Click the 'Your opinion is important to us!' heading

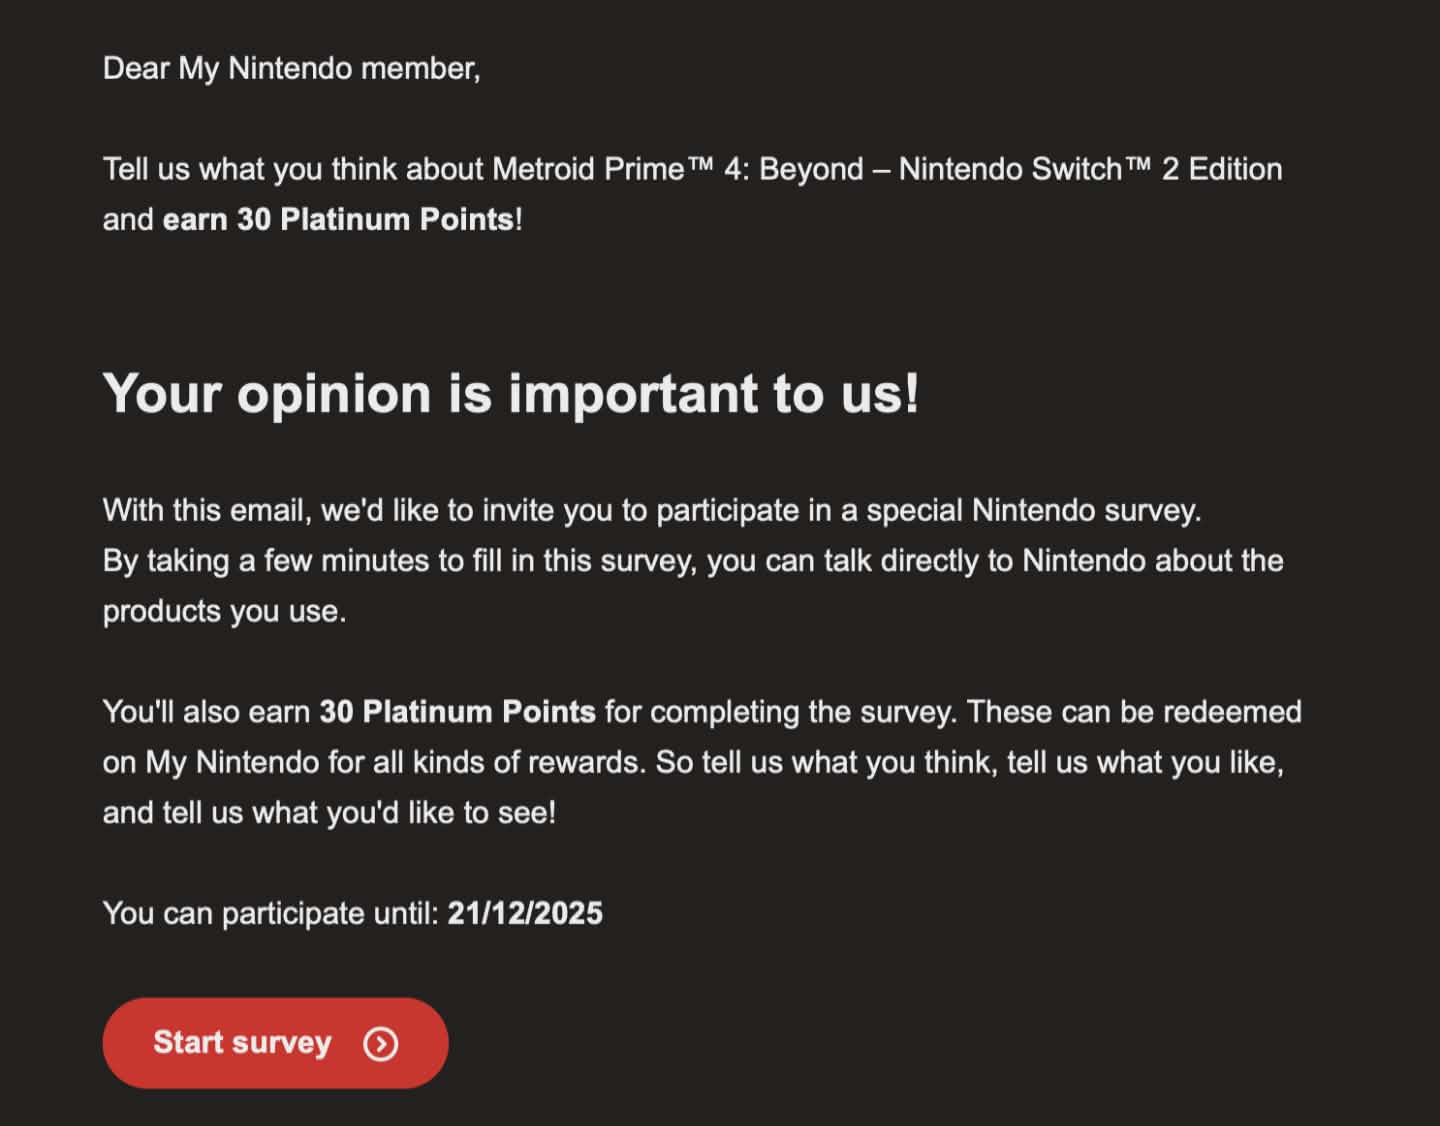(x=510, y=393)
